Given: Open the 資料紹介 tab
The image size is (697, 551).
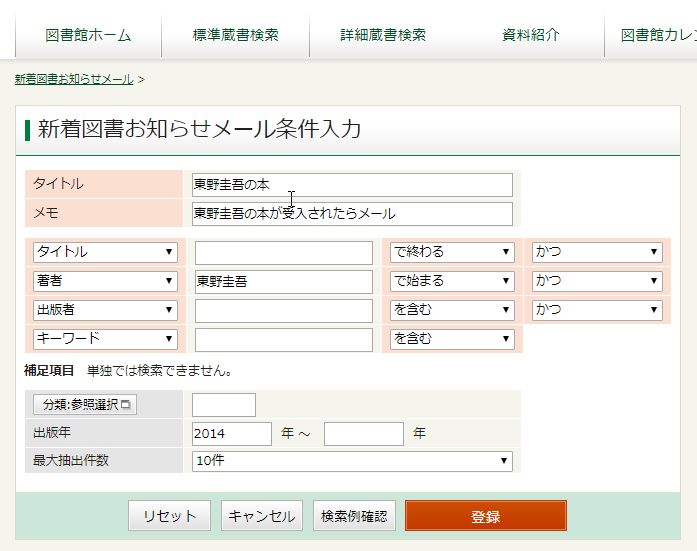Looking at the screenshot, I should click(x=531, y=35).
